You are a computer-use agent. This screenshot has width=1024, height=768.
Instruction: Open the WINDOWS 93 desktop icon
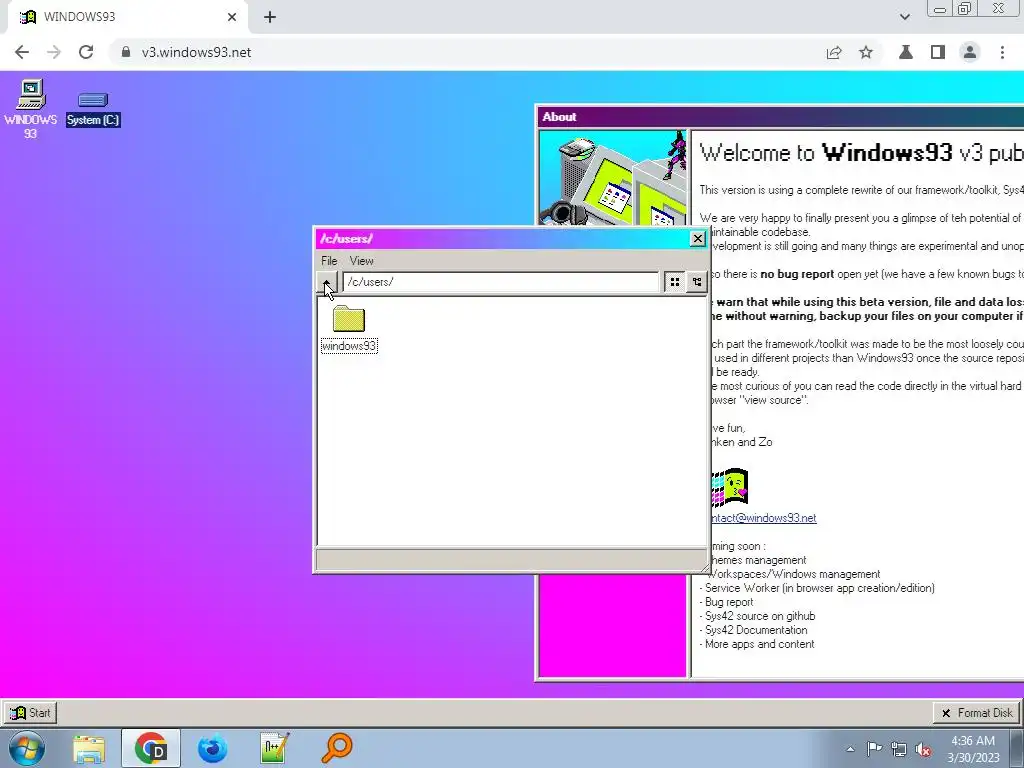tap(30, 109)
